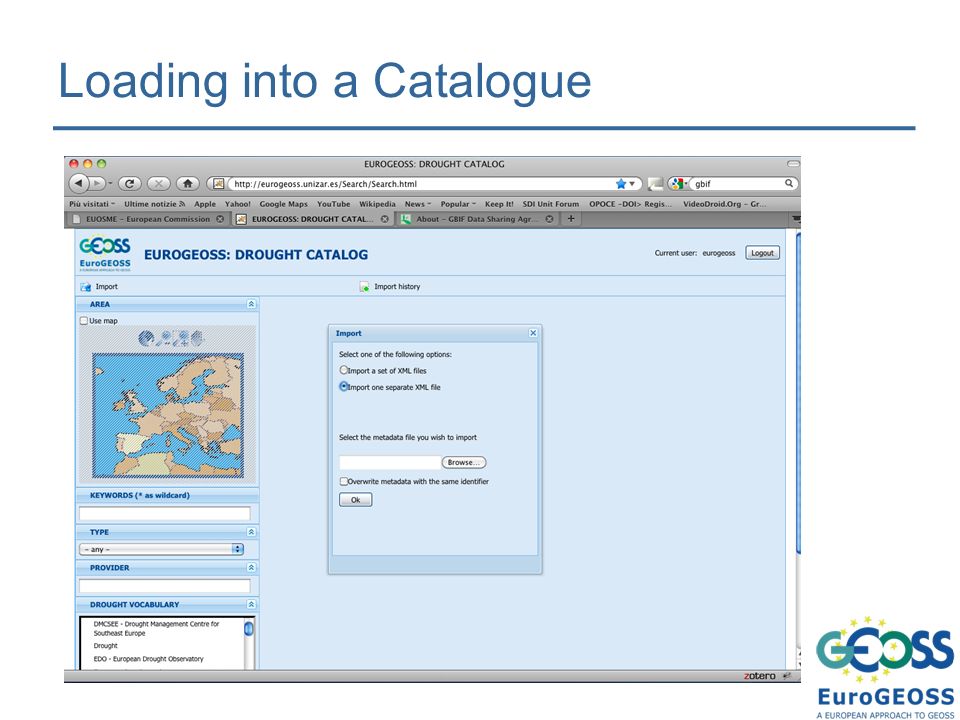Click the site favicon beside the URL
Screen dimensions: 960x720
[219, 184]
